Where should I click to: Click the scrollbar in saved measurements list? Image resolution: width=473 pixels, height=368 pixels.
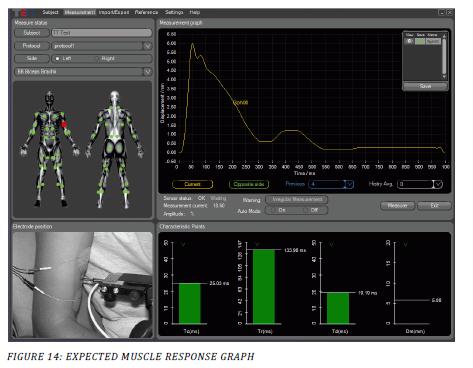444,55
